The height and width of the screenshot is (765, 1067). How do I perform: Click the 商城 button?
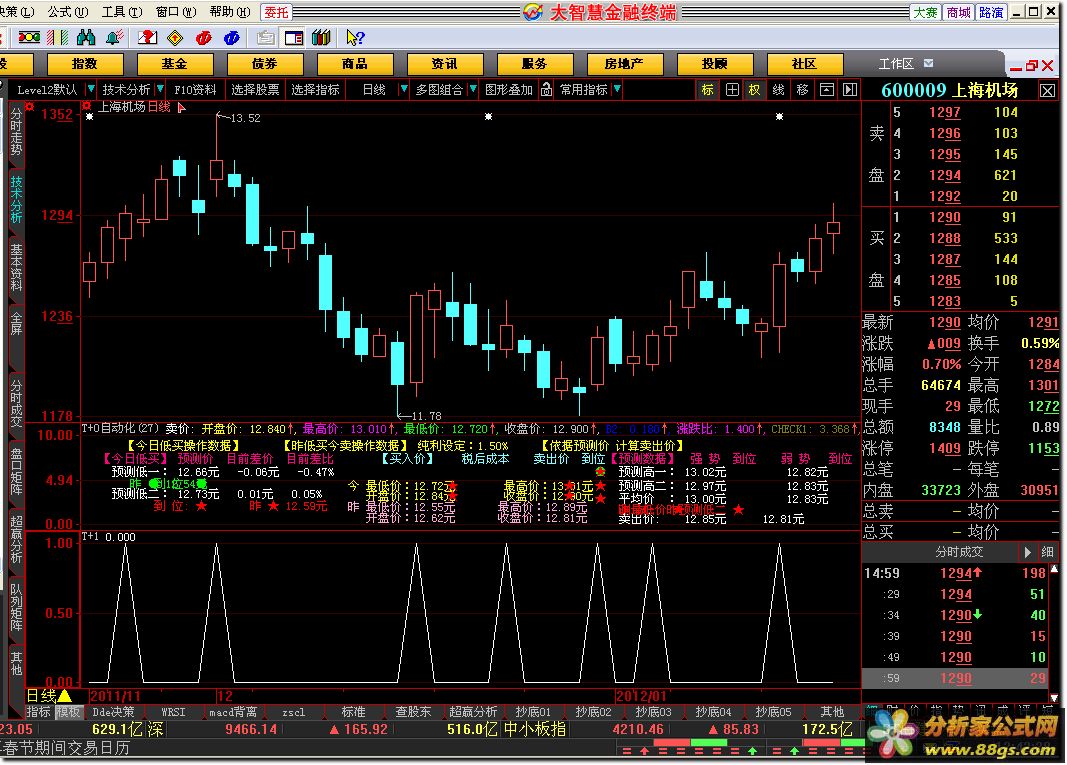pyautogui.click(x=958, y=12)
